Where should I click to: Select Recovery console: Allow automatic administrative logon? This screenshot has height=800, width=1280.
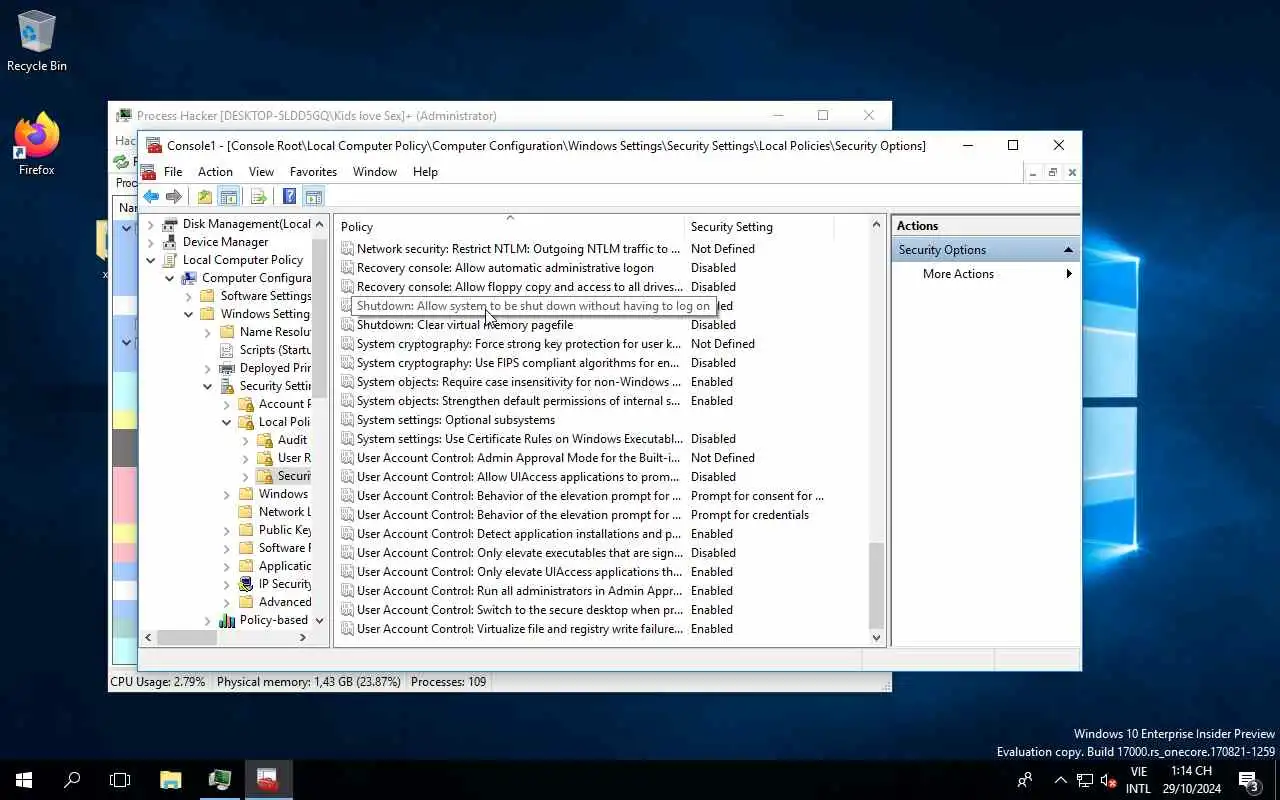(505, 268)
